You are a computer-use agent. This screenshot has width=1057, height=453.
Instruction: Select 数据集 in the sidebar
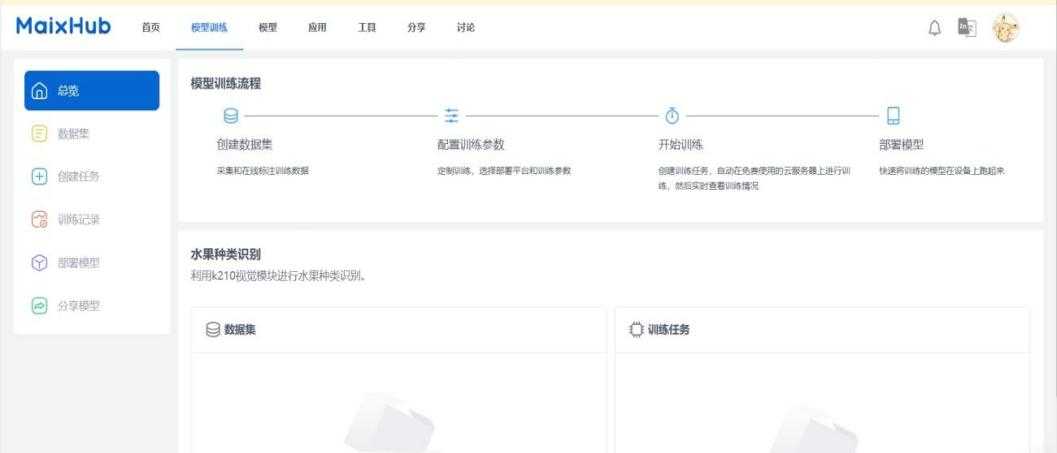pyautogui.click(x=76, y=133)
